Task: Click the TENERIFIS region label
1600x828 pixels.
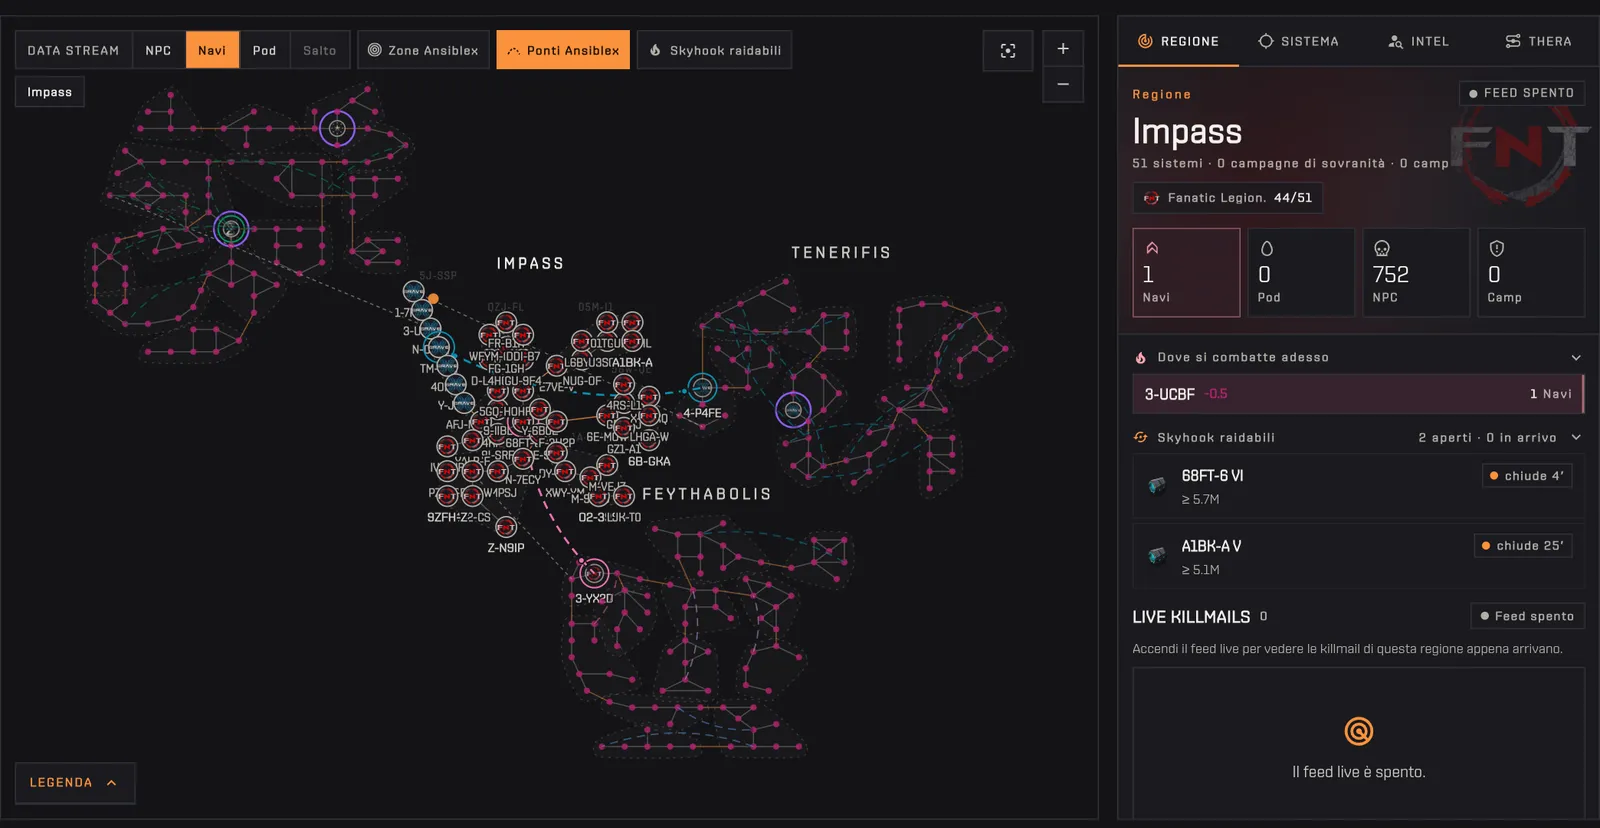Action: (841, 253)
